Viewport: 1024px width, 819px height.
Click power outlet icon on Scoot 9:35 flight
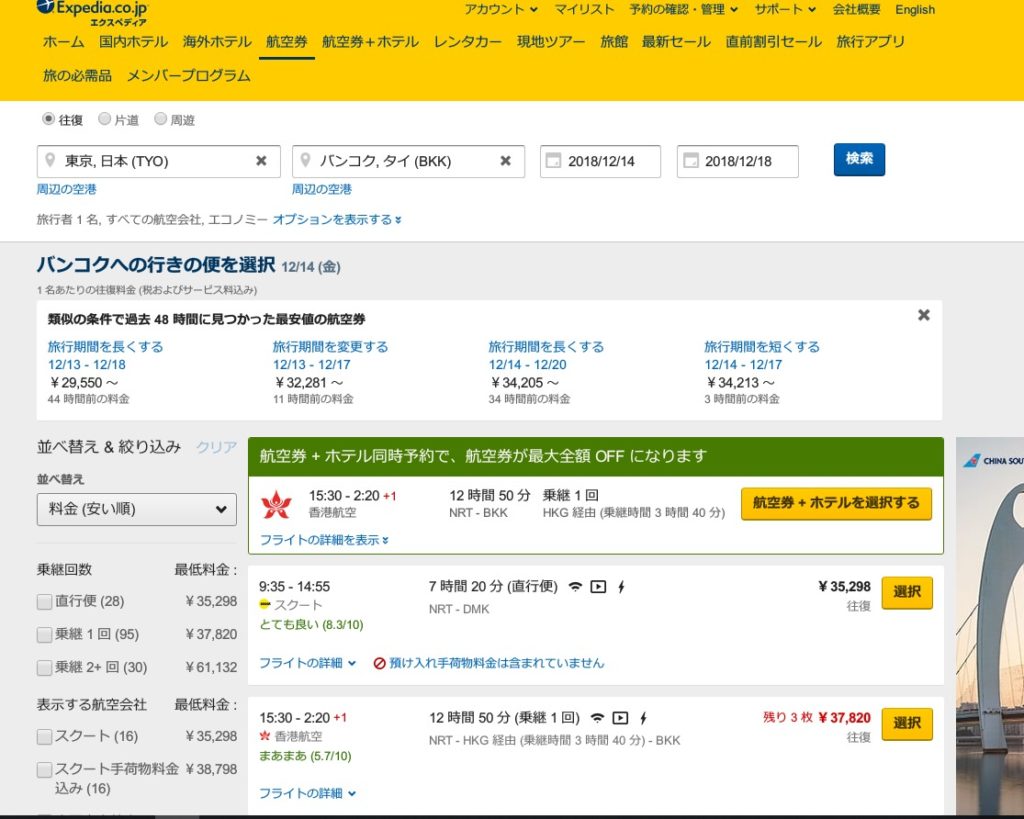pos(621,586)
